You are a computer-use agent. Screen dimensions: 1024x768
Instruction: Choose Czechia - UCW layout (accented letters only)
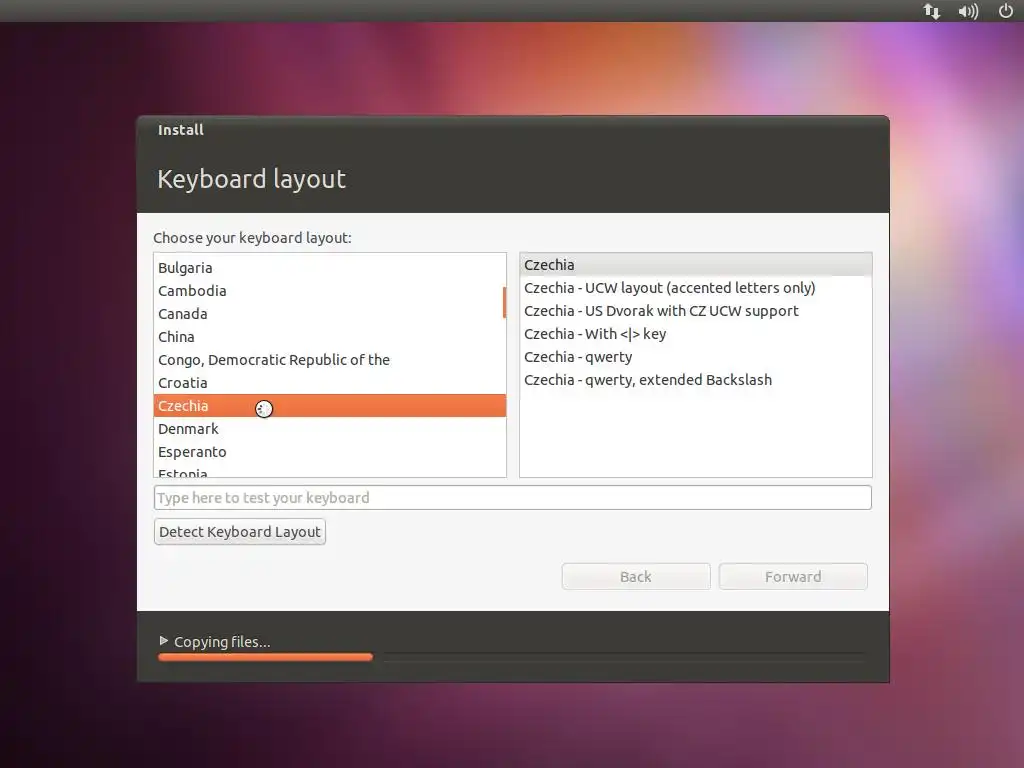point(696,288)
